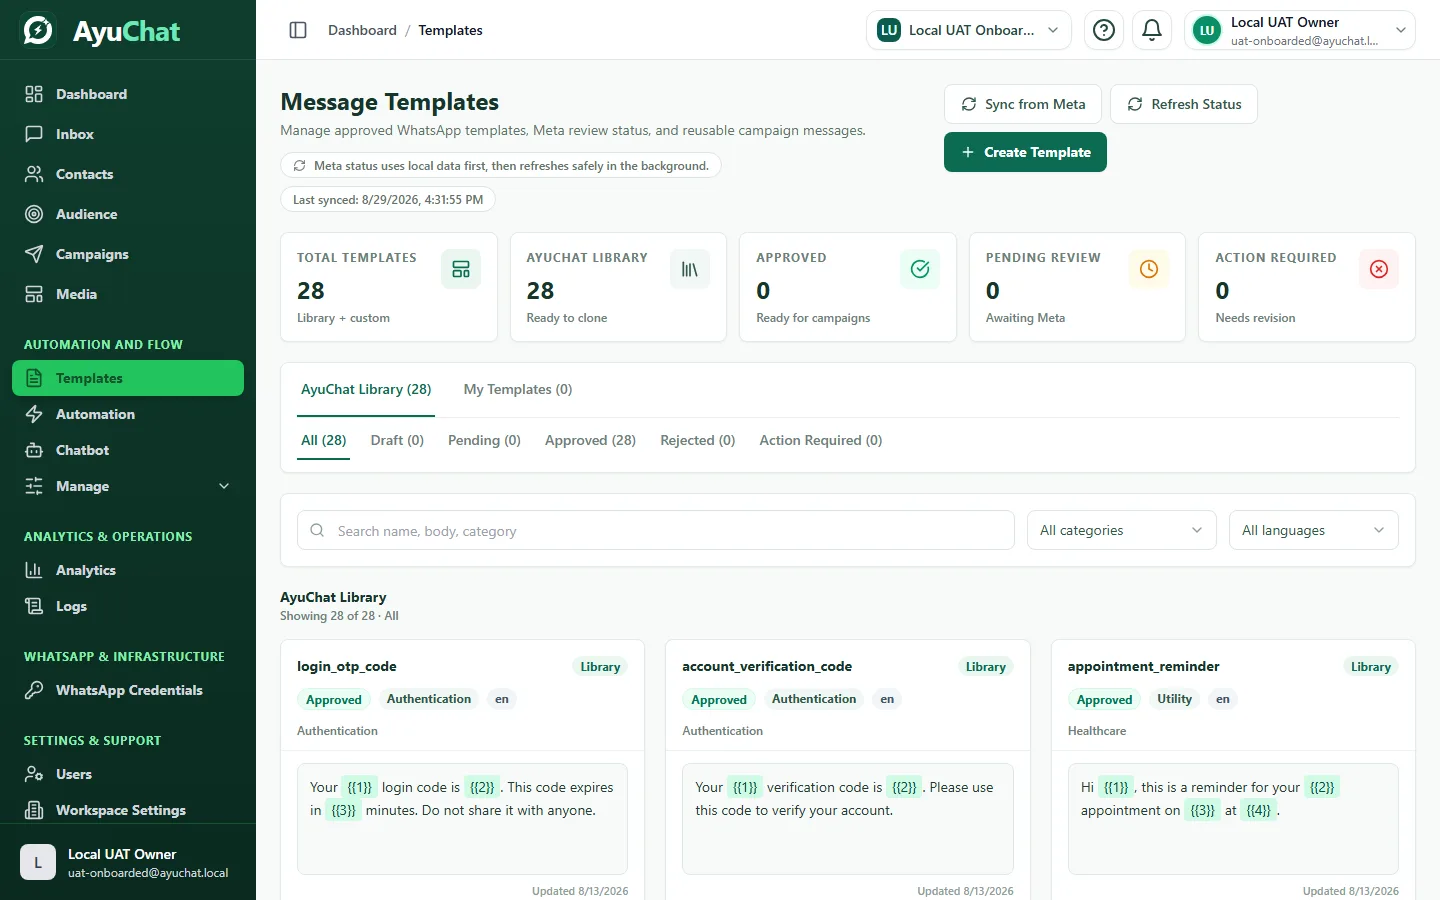Click the Last synced timestamp chip
Image resolution: width=1440 pixels, height=900 pixels.
coord(388,200)
